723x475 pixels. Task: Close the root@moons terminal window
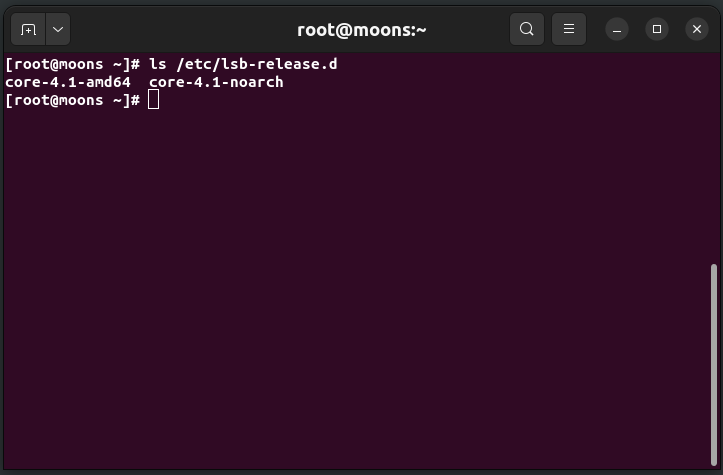coord(697,30)
